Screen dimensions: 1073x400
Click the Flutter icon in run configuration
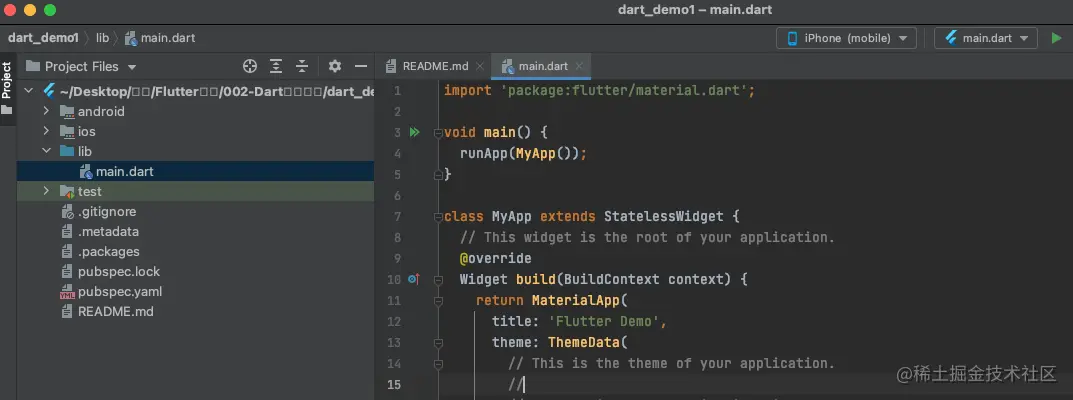click(x=951, y=38)
